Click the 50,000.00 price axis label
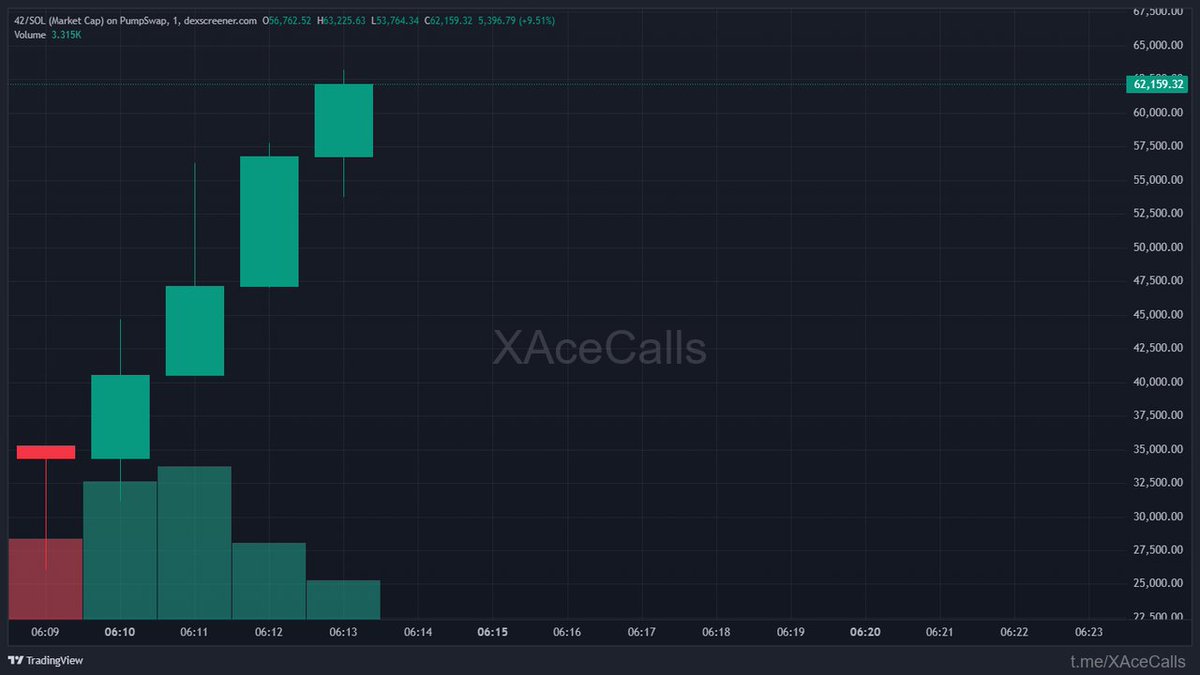The width and height of the screenshot is (1200, 675). pyautogui.click(x=1158, y=247)
